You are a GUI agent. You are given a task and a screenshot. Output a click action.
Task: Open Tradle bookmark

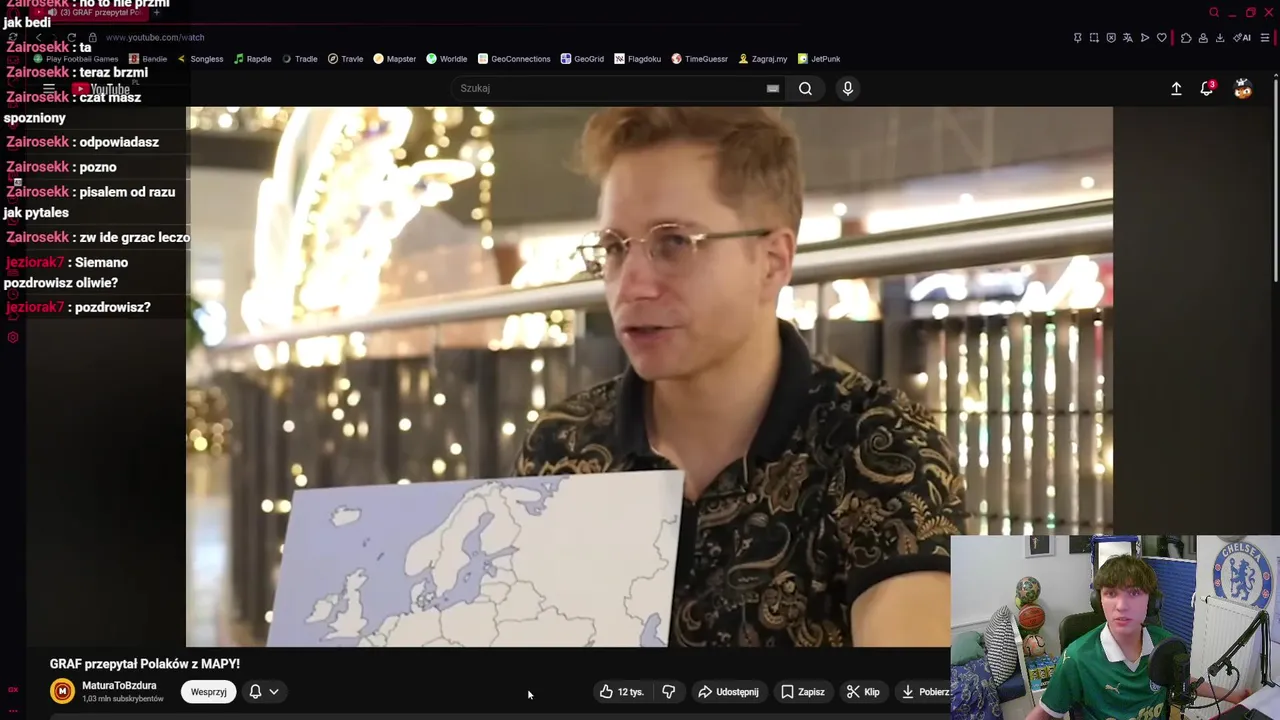click(x=299, y=59)
